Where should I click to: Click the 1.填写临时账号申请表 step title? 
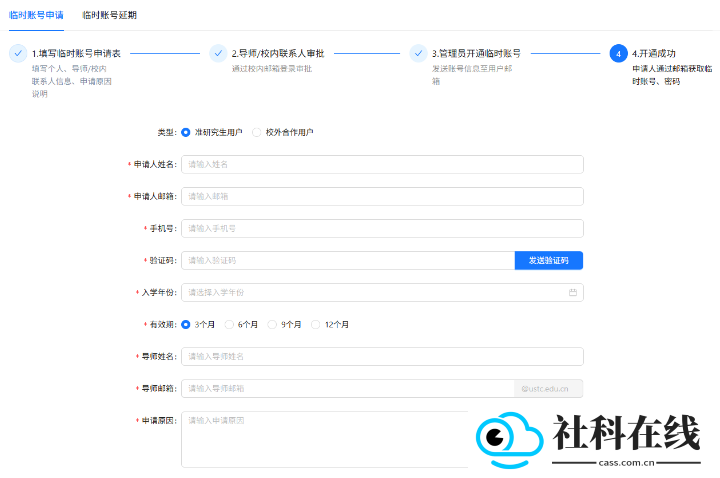click(76, 53)
